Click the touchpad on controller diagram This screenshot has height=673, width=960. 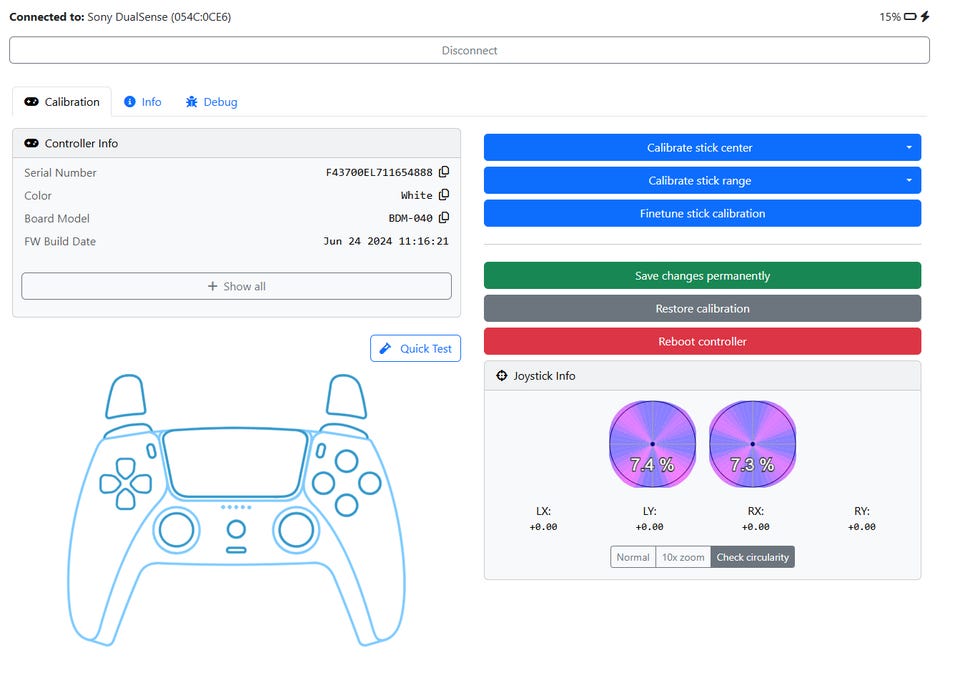click(x=236, y=462)
